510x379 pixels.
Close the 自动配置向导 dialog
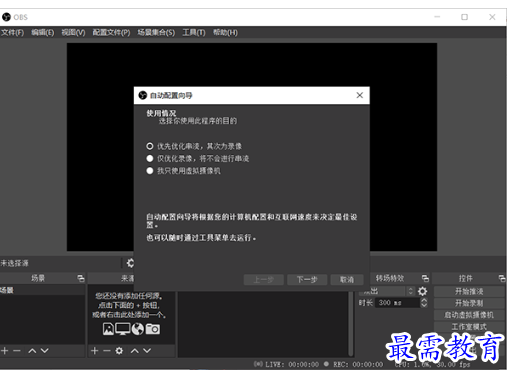tap(360, 95)
